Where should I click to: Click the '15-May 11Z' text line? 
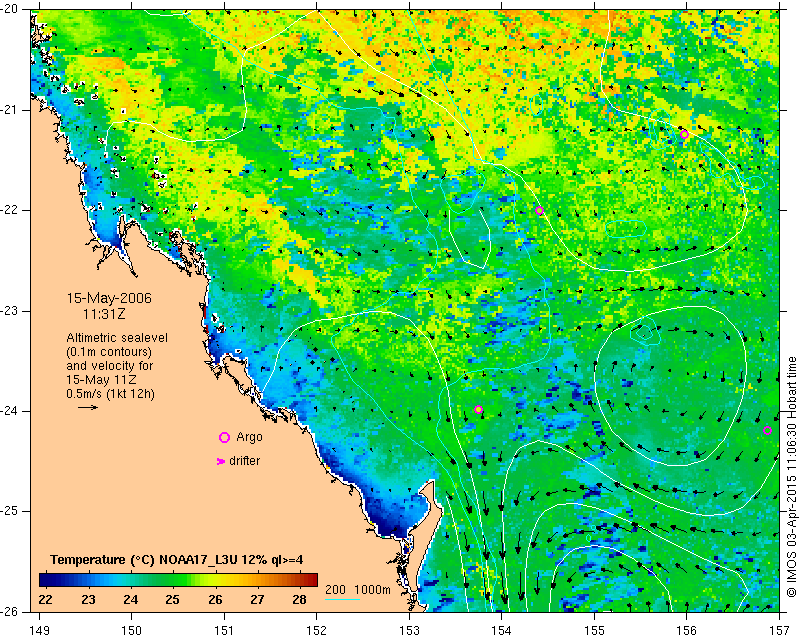101,380
